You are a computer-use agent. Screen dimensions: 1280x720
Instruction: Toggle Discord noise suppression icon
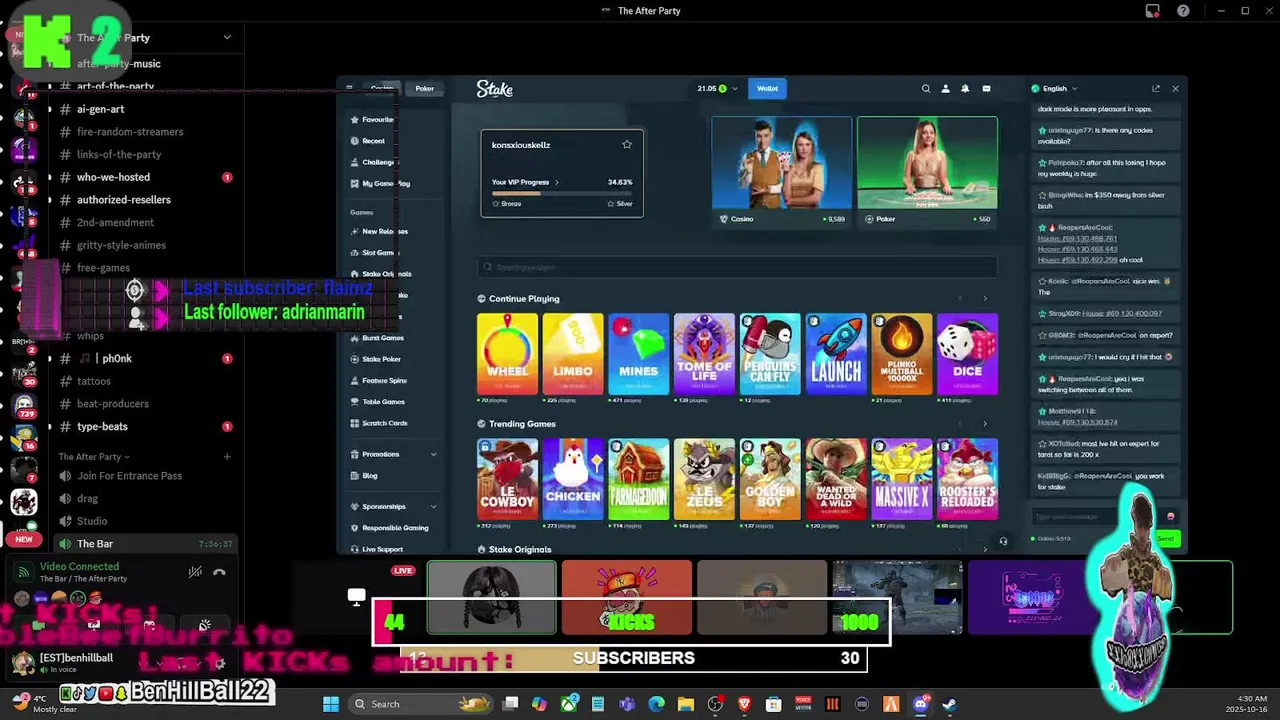195,572
